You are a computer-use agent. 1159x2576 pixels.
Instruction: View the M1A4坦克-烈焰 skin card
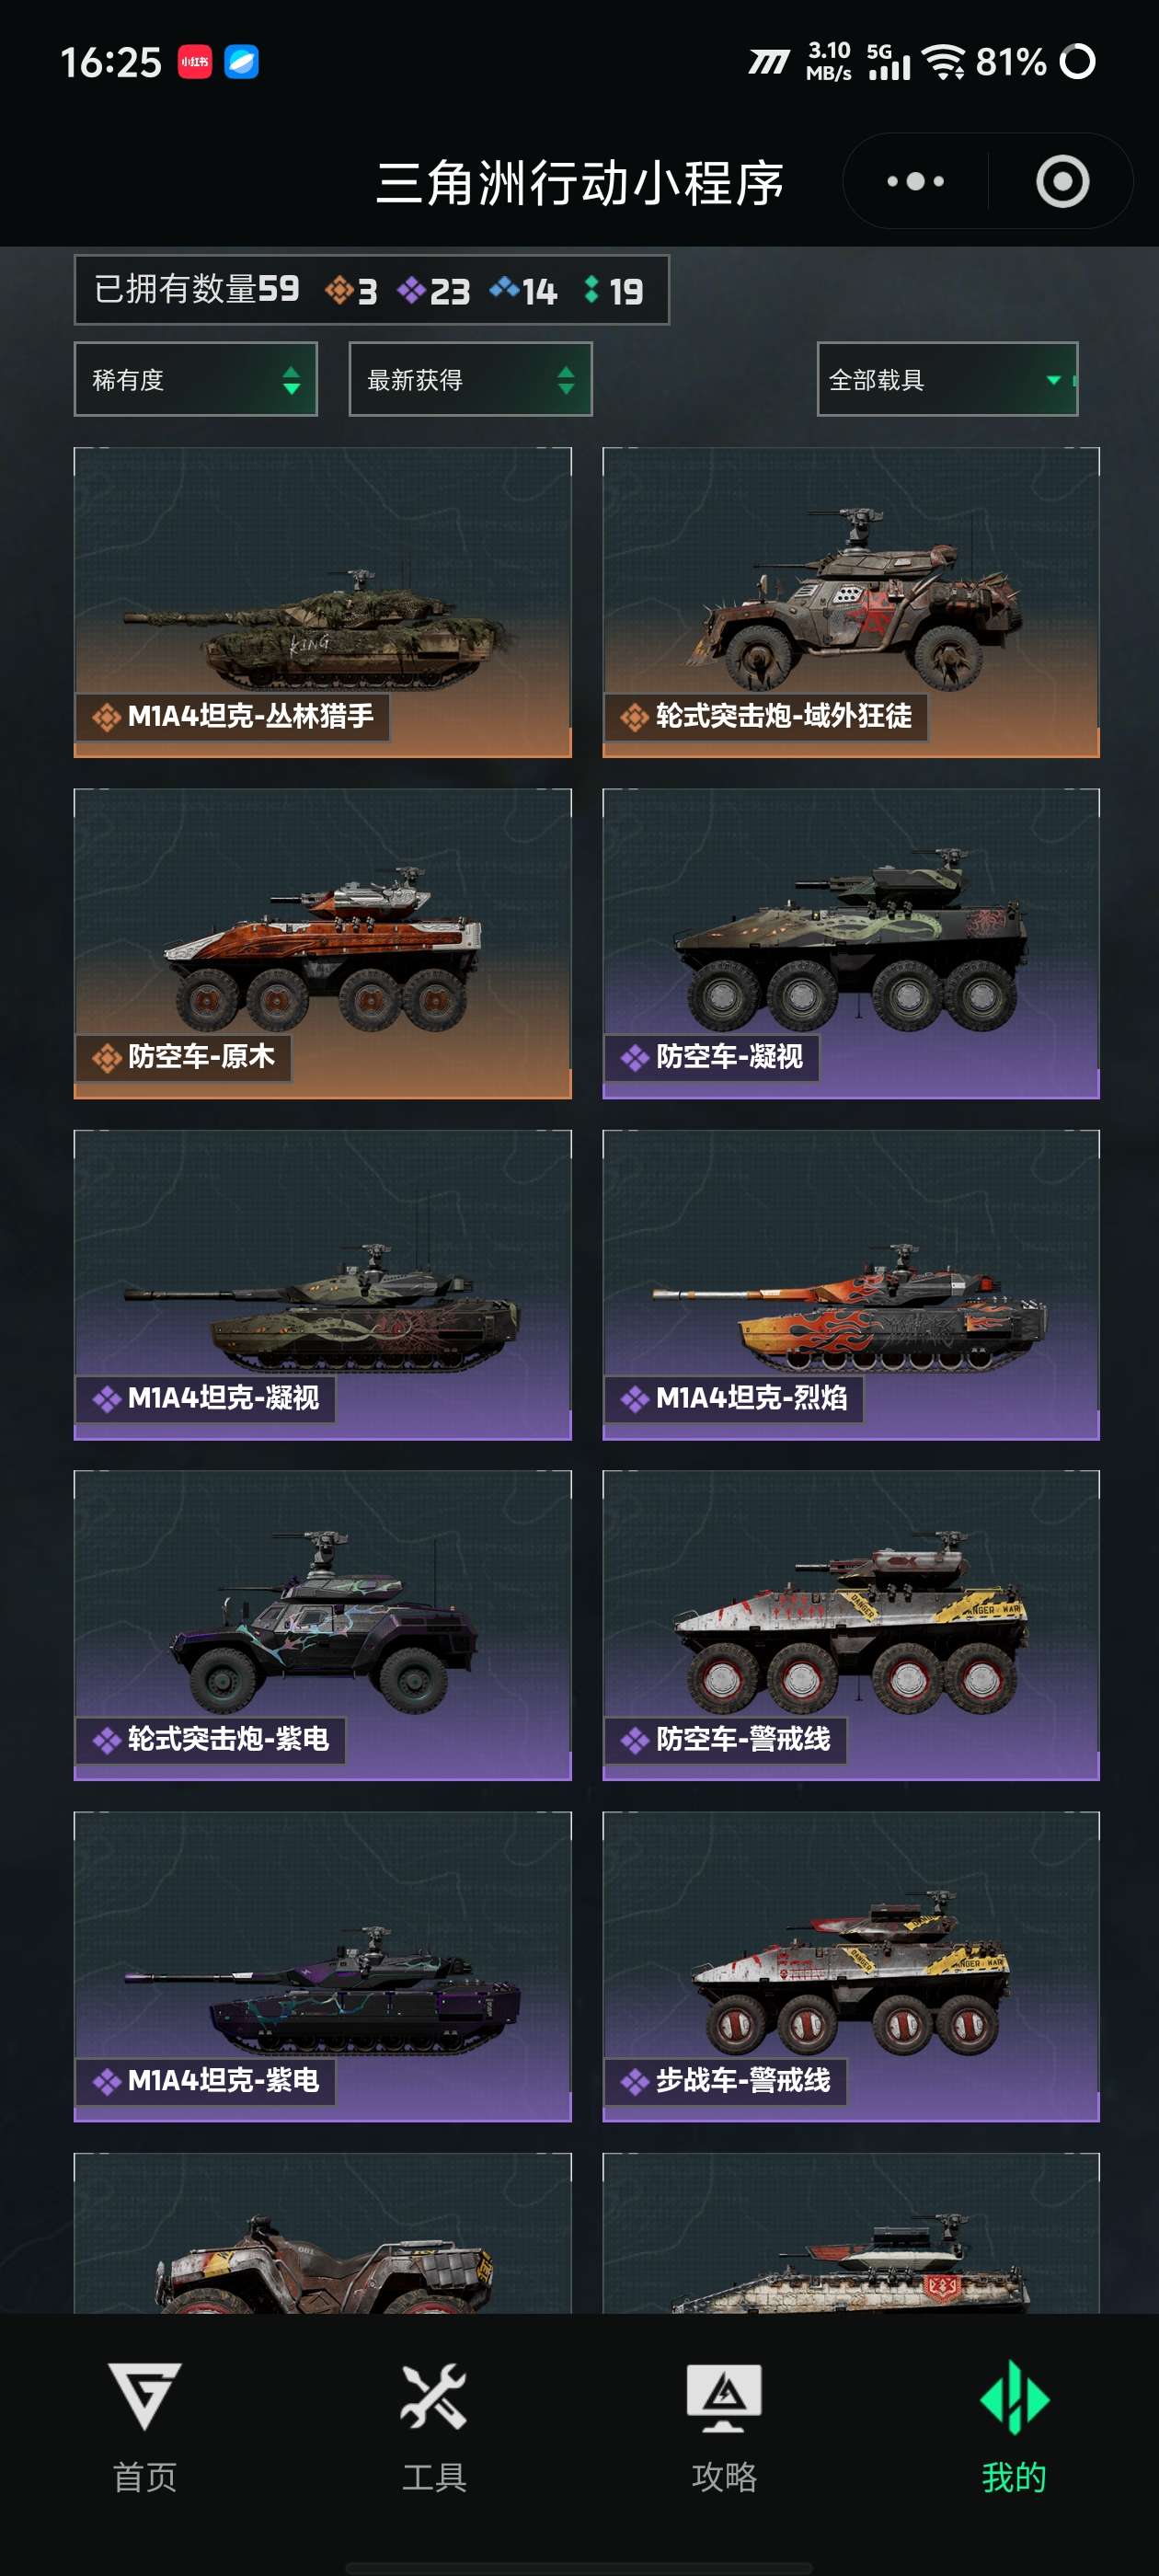pyautogui.click(x=851, y=1284)
